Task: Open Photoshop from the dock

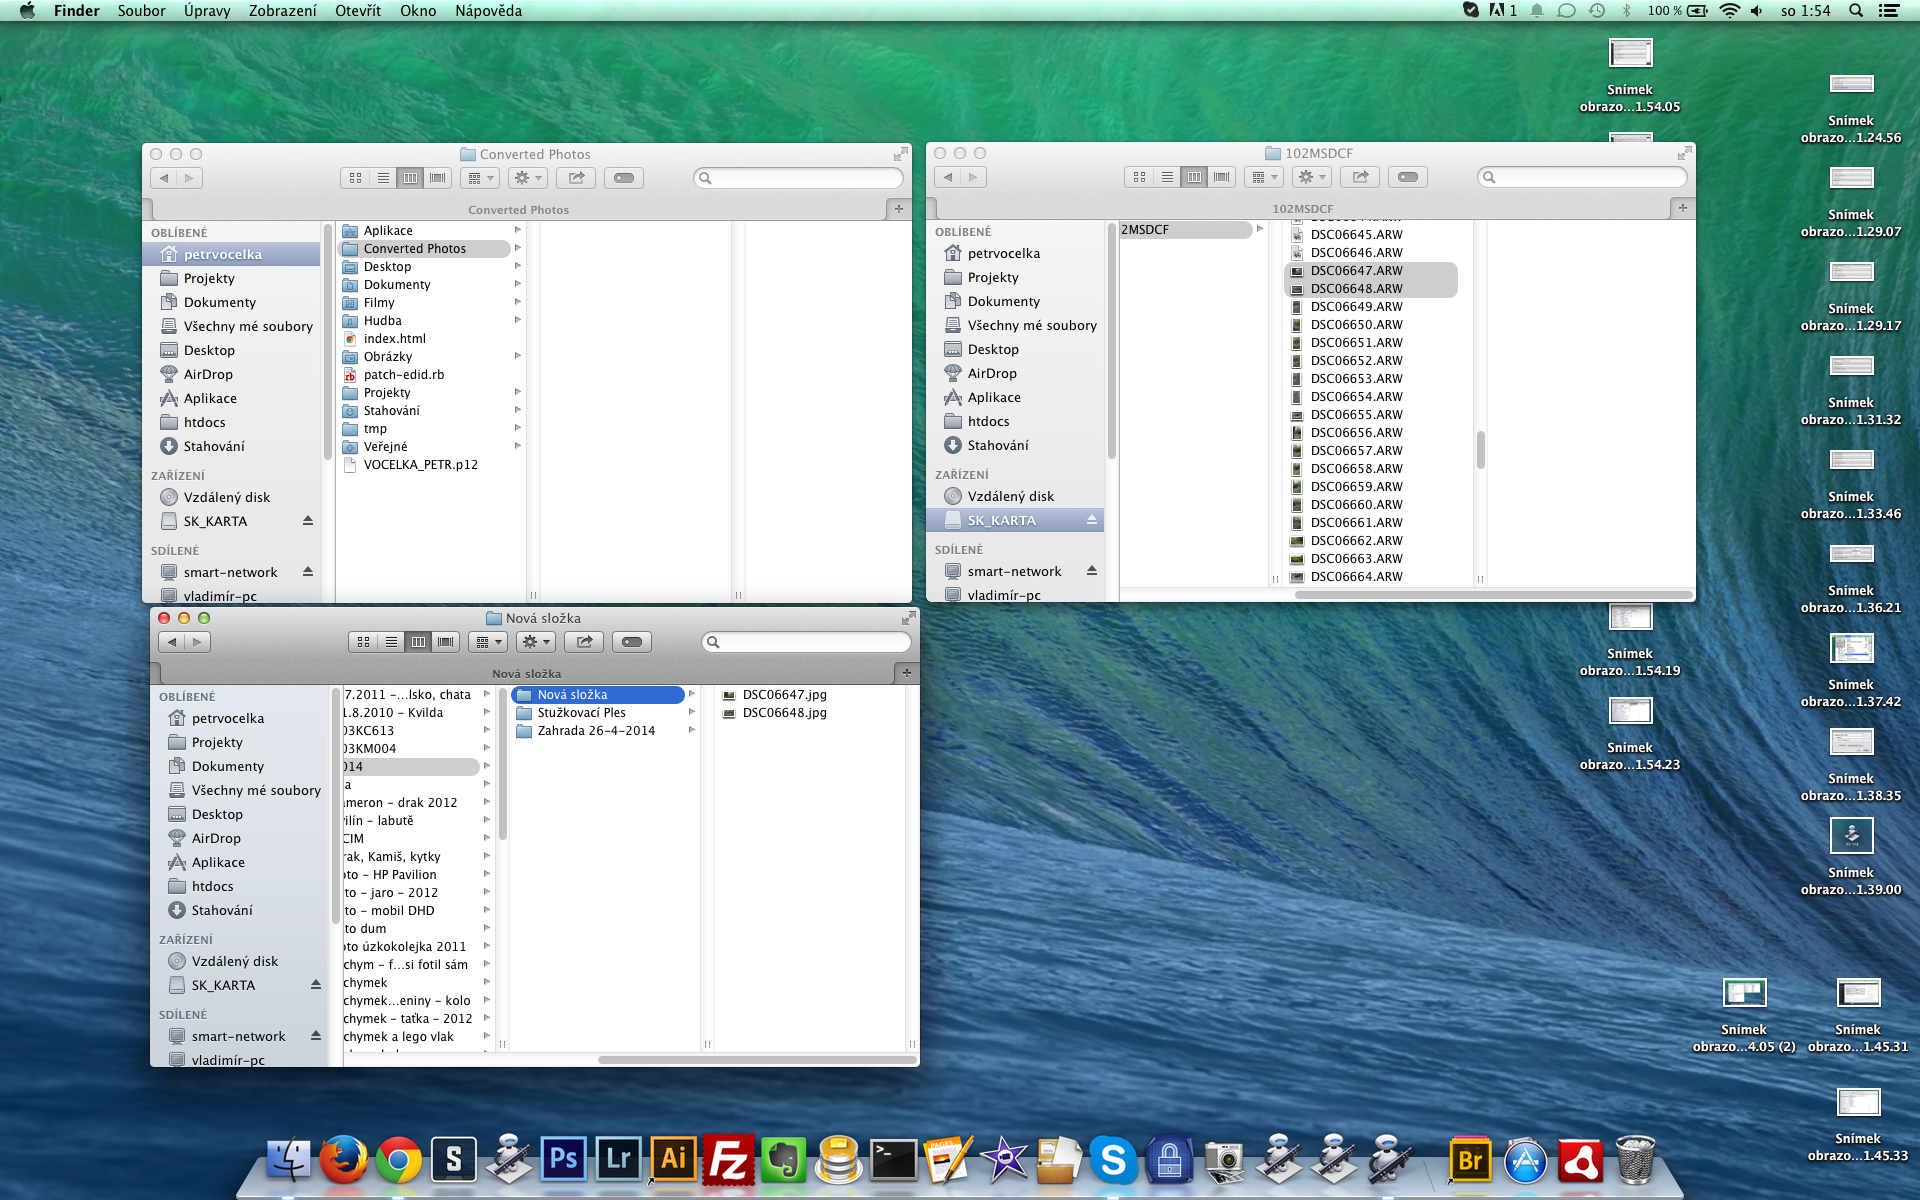Action: click(x=563, y=1160)
